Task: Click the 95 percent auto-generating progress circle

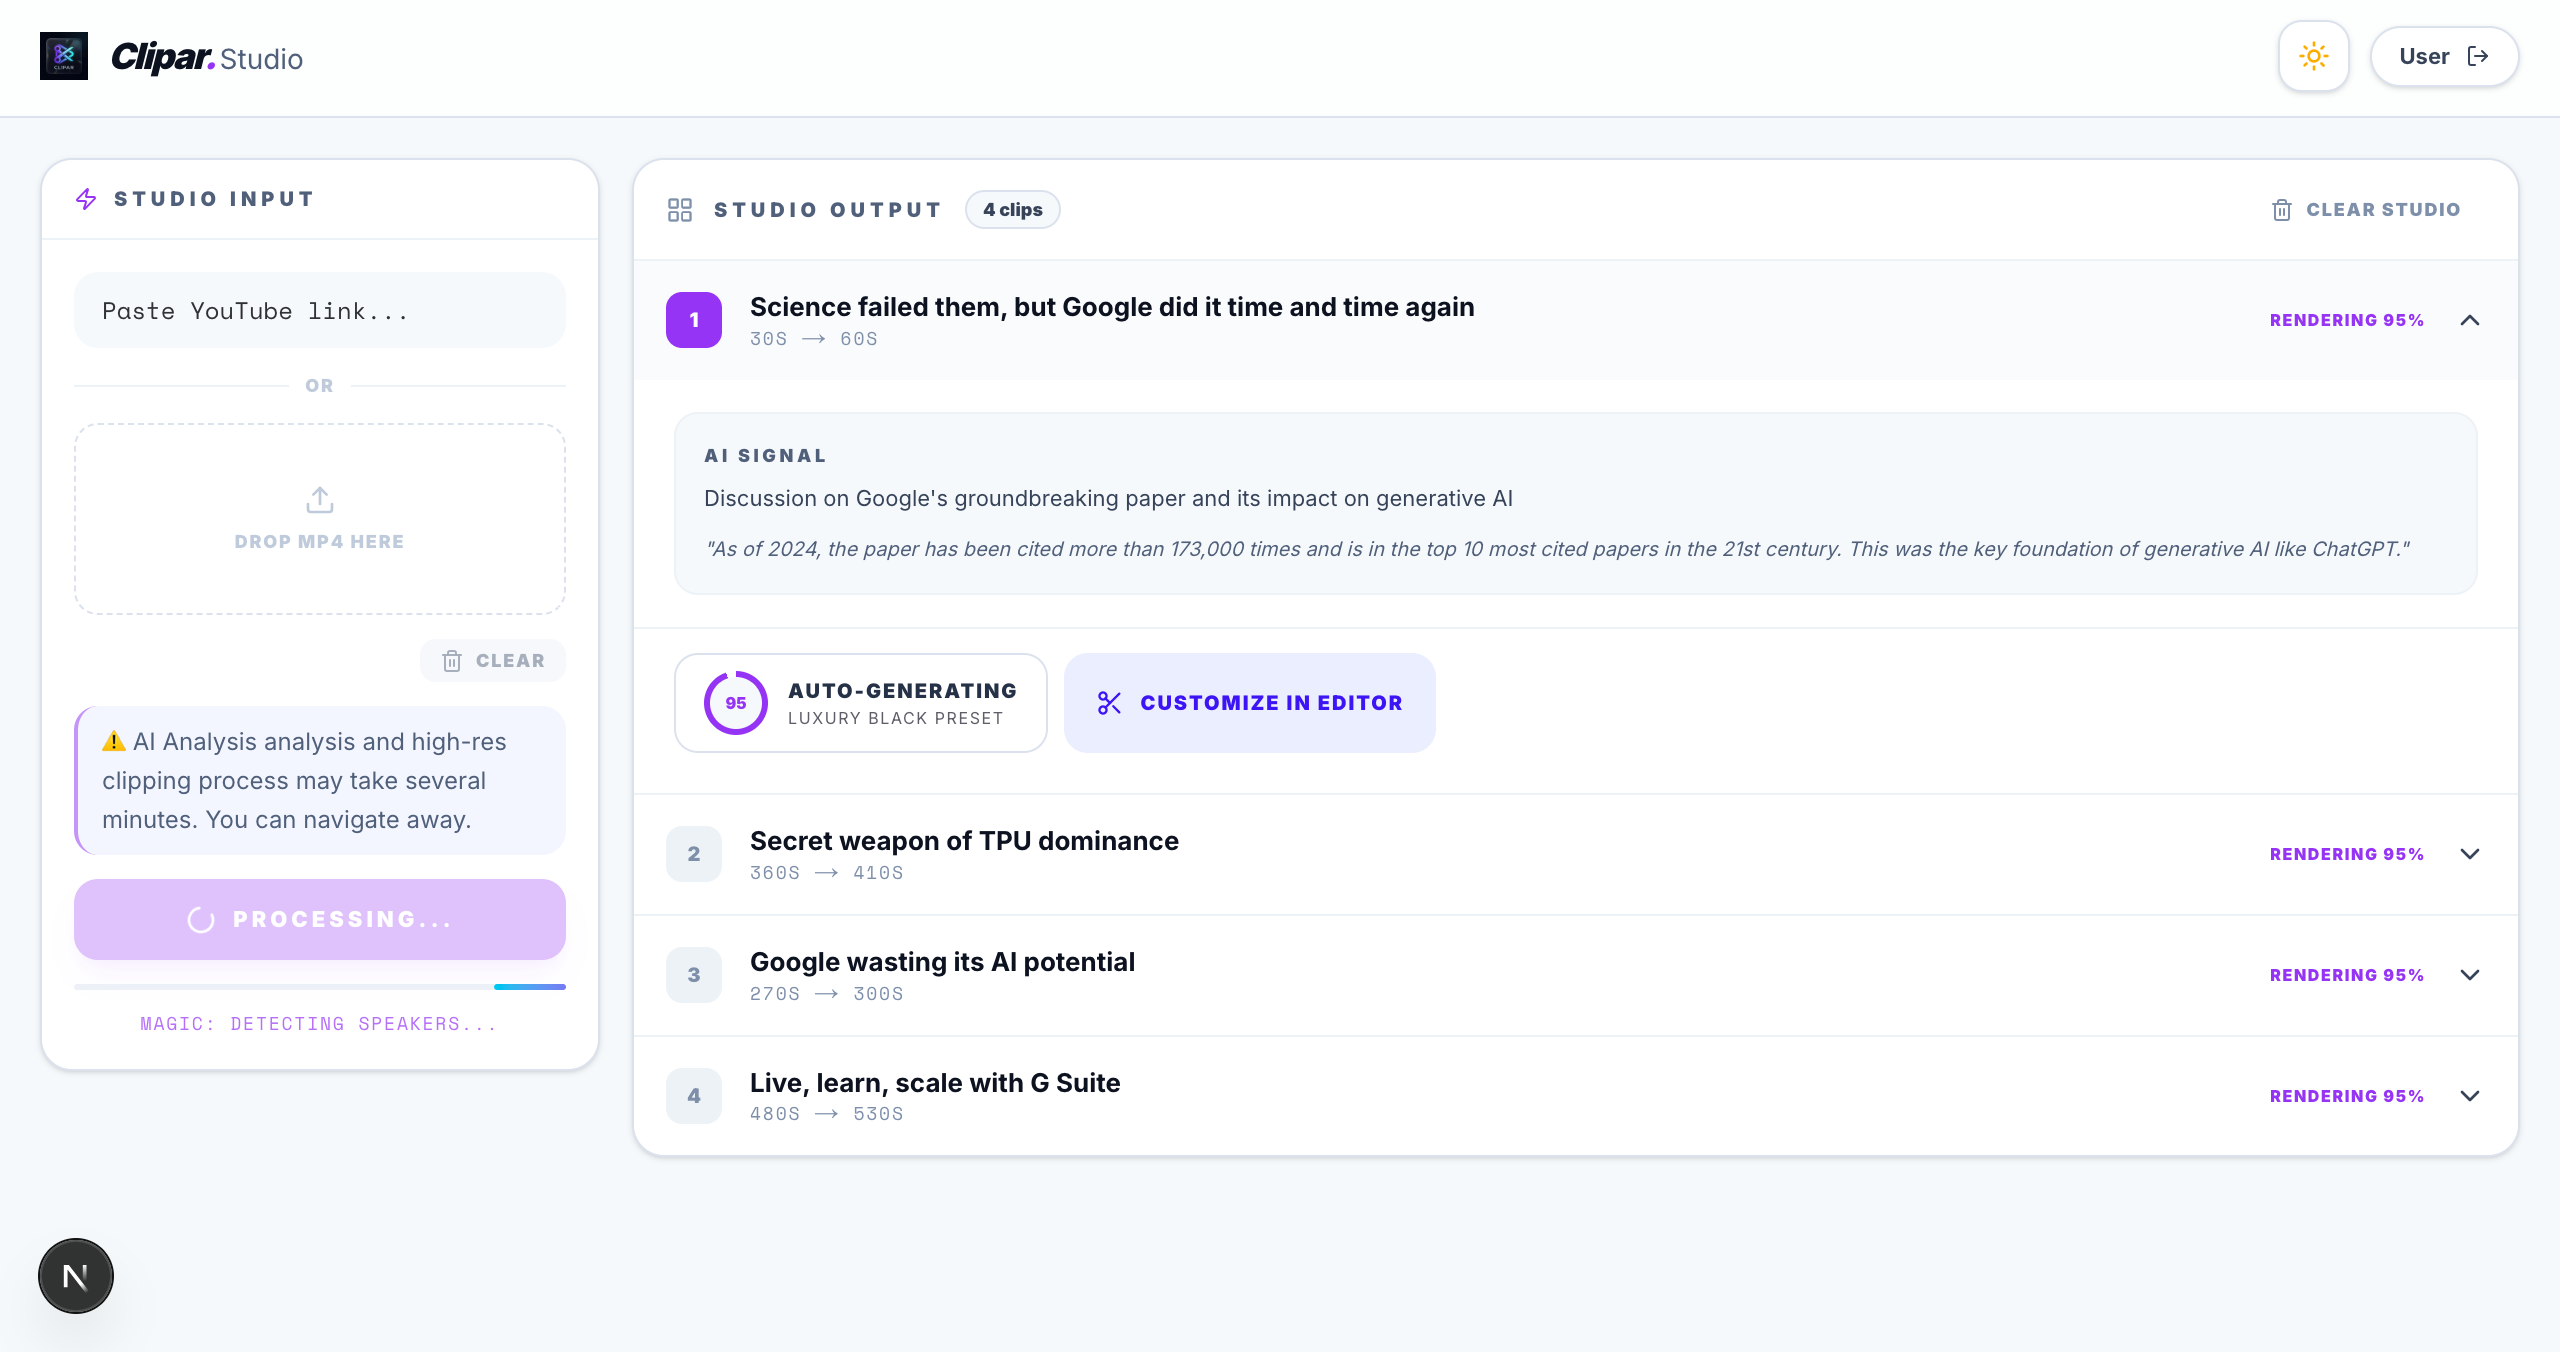Action: [735, 702]
